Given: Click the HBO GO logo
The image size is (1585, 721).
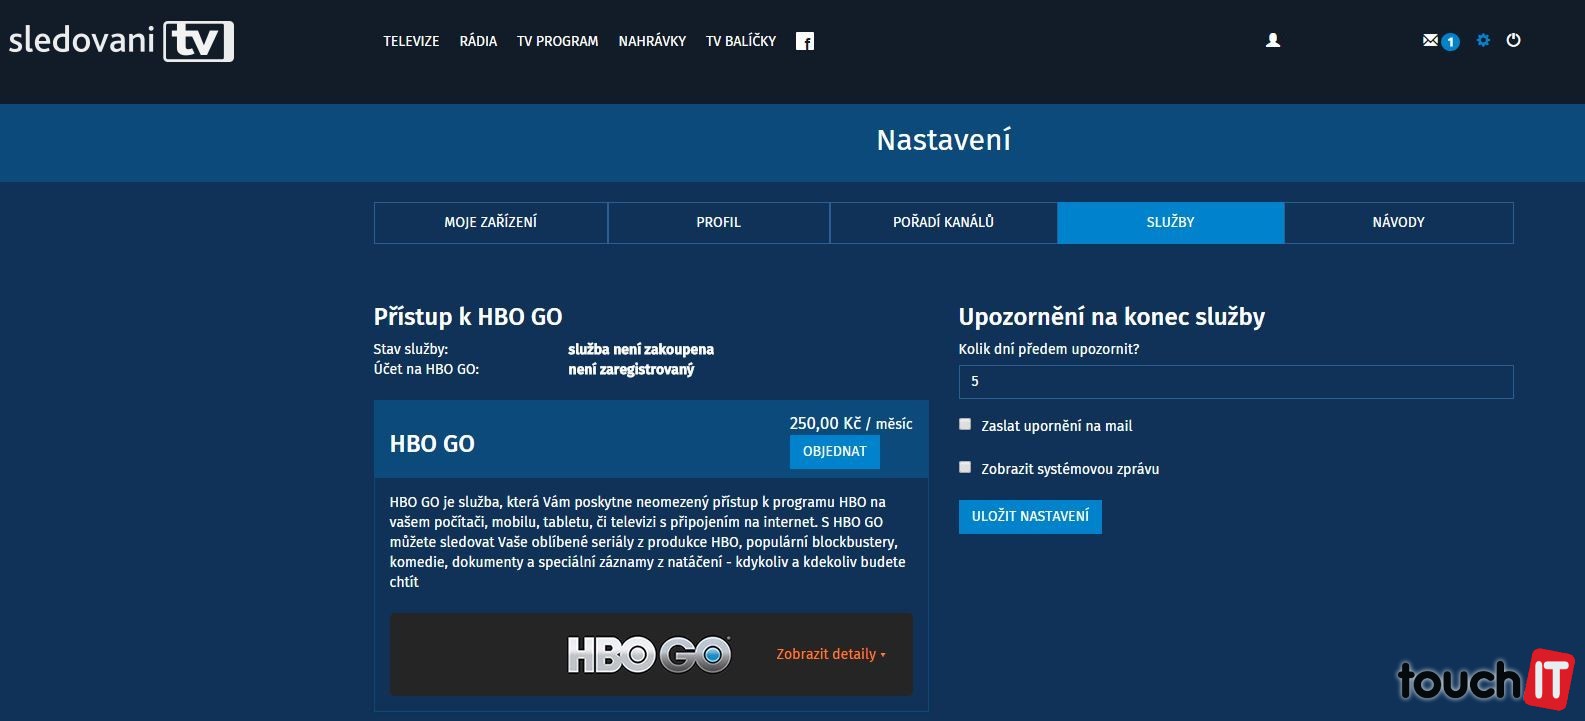Looking at the screenshot, I should coord(649,655).
